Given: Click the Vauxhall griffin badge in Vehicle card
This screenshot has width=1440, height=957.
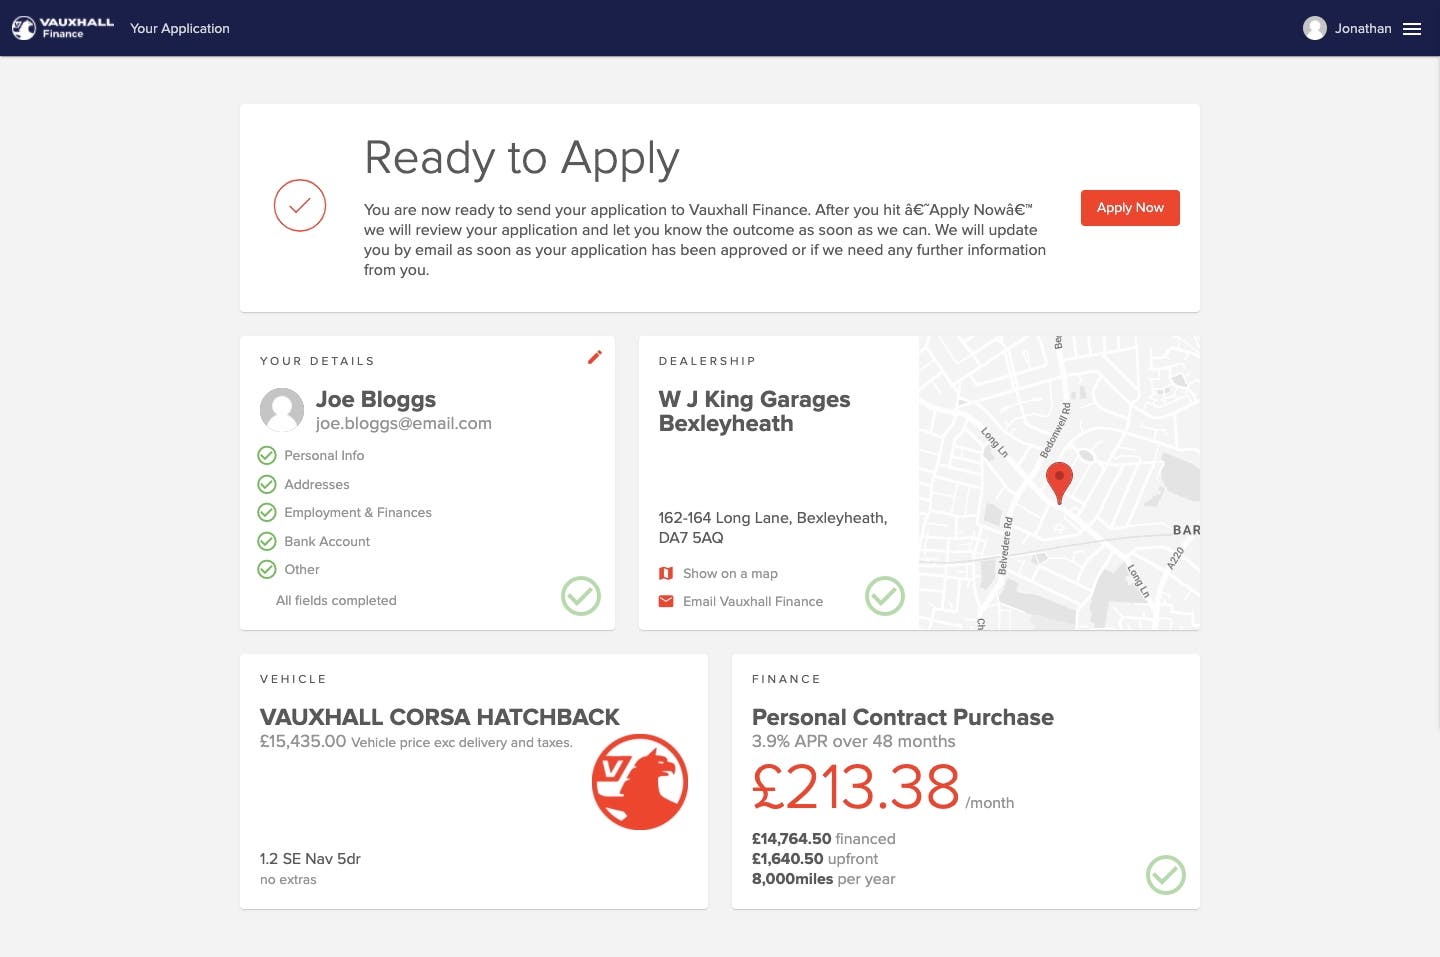Looking at the screenshot, I should click(x=640, y=782).
